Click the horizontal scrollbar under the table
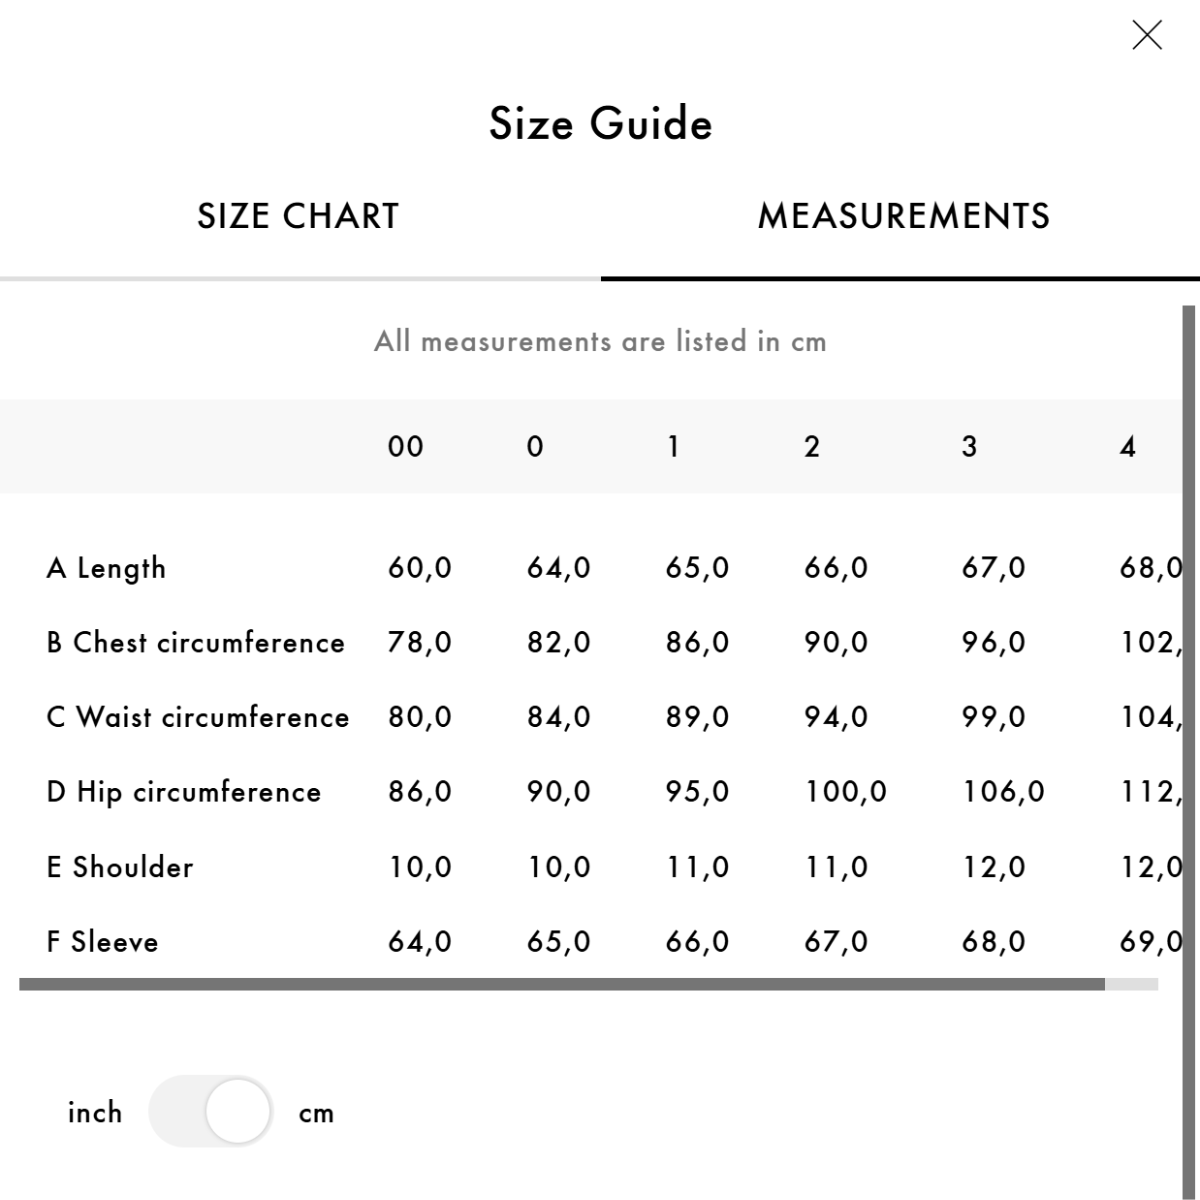The height and width of the screenshot is (1200, 1200). 562,984
